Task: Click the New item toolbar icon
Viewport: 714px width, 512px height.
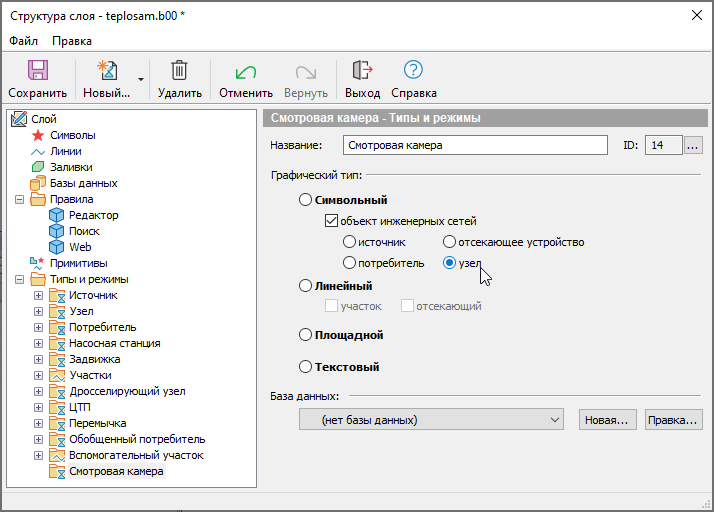Action: point(106,71)
